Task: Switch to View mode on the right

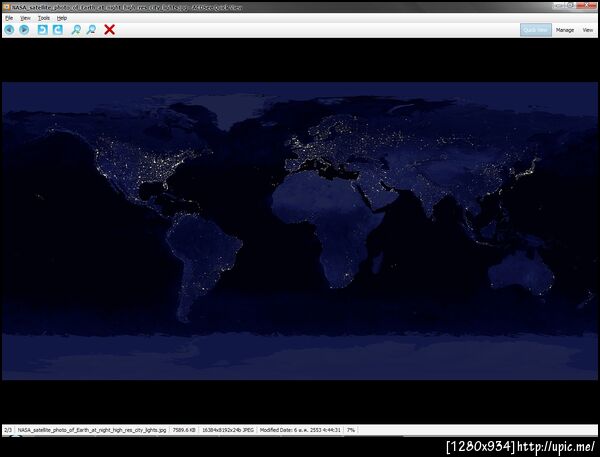Action: (x=588, y=30)
